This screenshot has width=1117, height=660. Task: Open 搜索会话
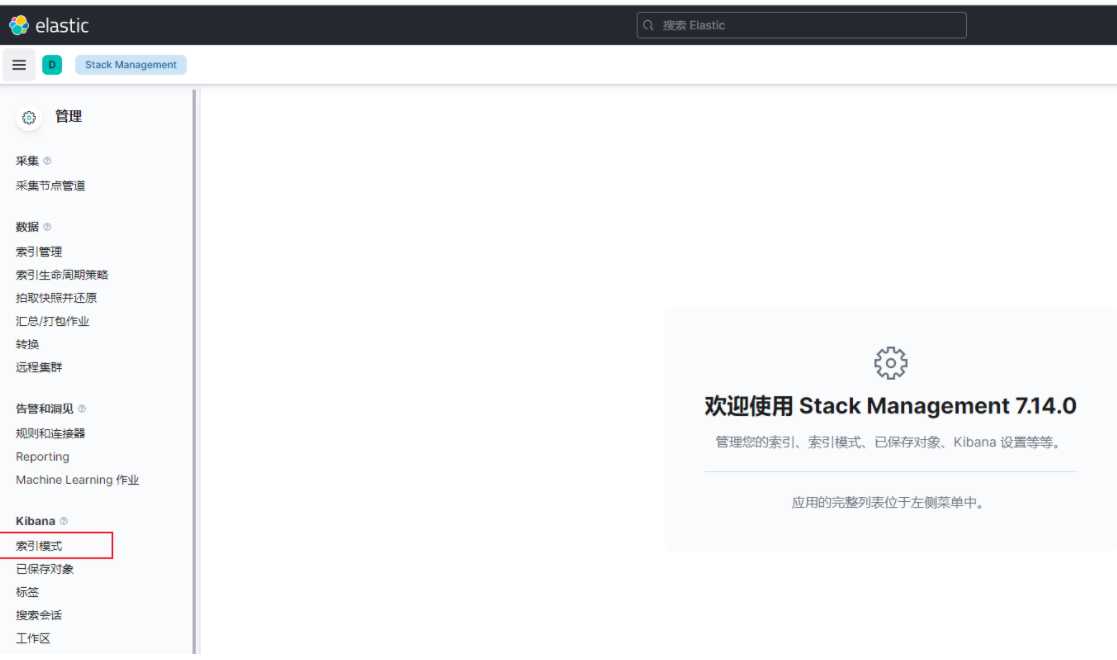[x=39, y=615]
